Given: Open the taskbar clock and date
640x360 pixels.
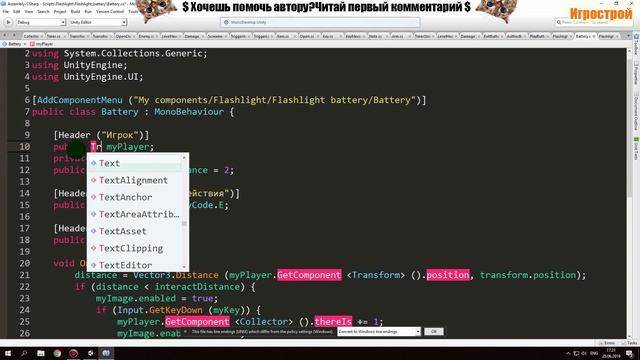Looking at the screenshot, I should [611, 353].
